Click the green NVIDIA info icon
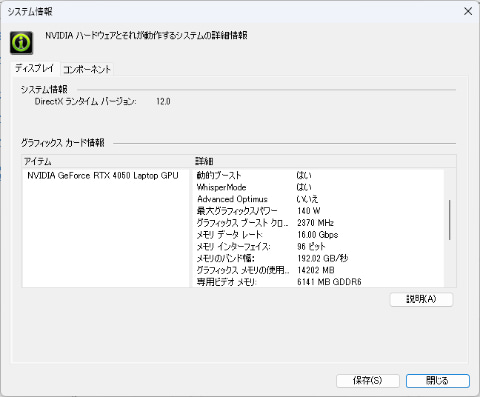480x397 pixels. point(21,43)
